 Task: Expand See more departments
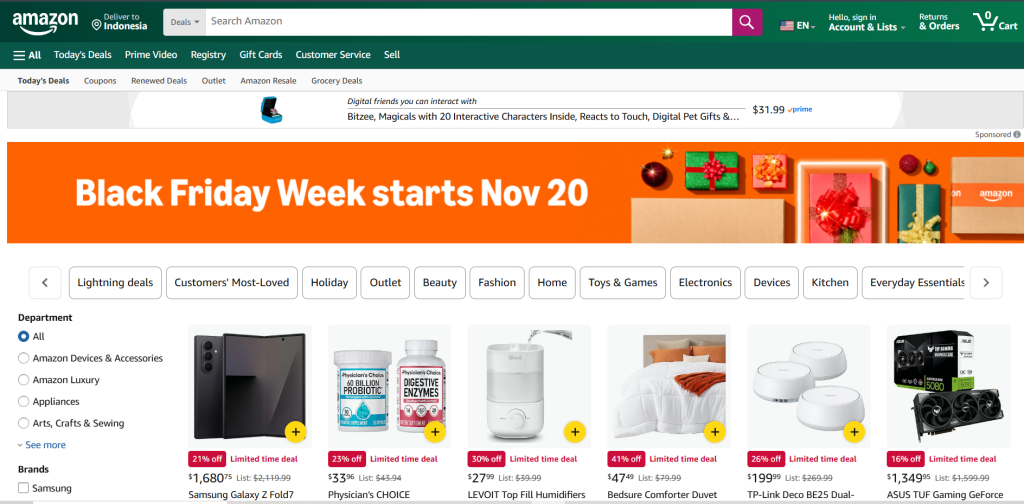(42, 445)
